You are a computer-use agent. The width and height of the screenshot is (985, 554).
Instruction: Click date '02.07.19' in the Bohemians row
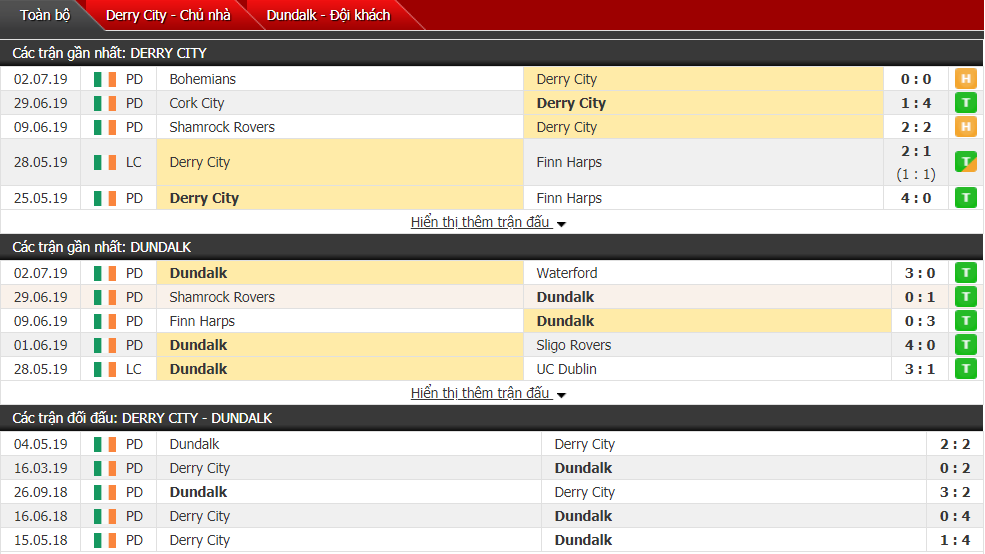pyautogui.click(x=41, y=79)
